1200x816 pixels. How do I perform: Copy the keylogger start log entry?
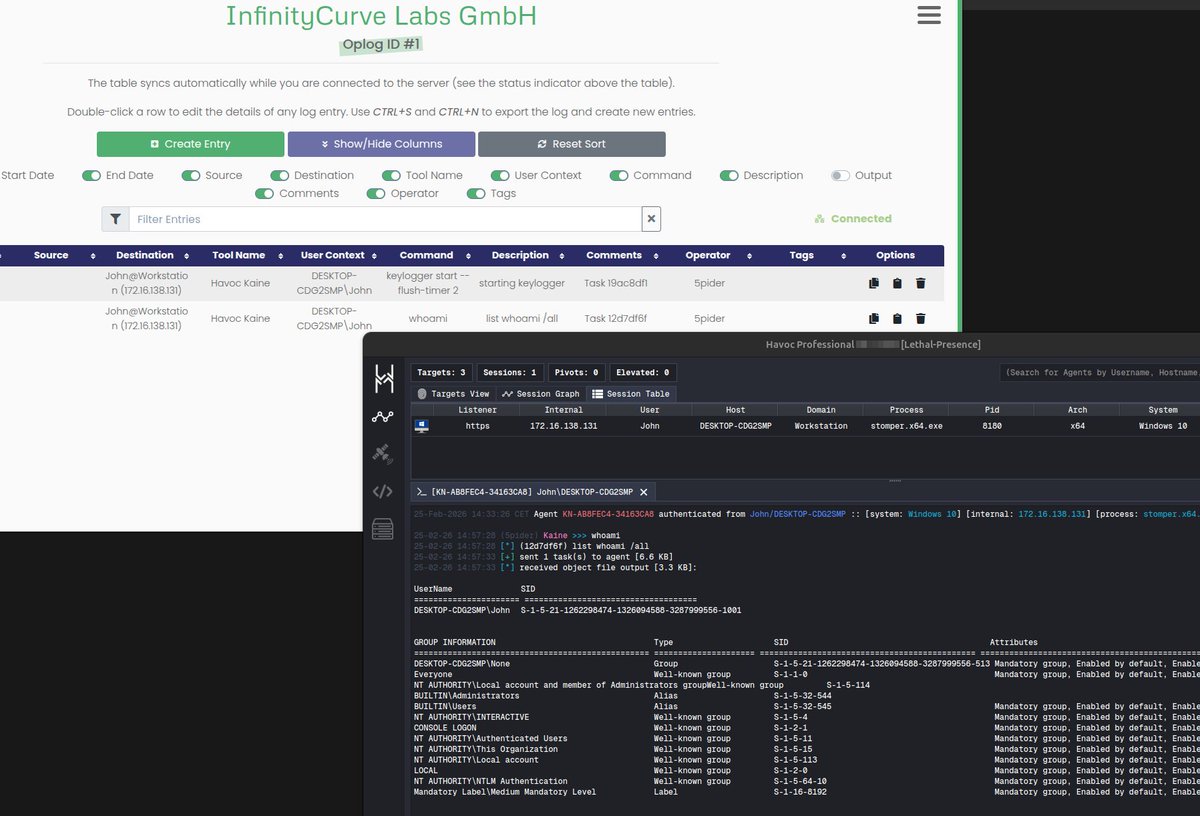[x=874, y=283]
